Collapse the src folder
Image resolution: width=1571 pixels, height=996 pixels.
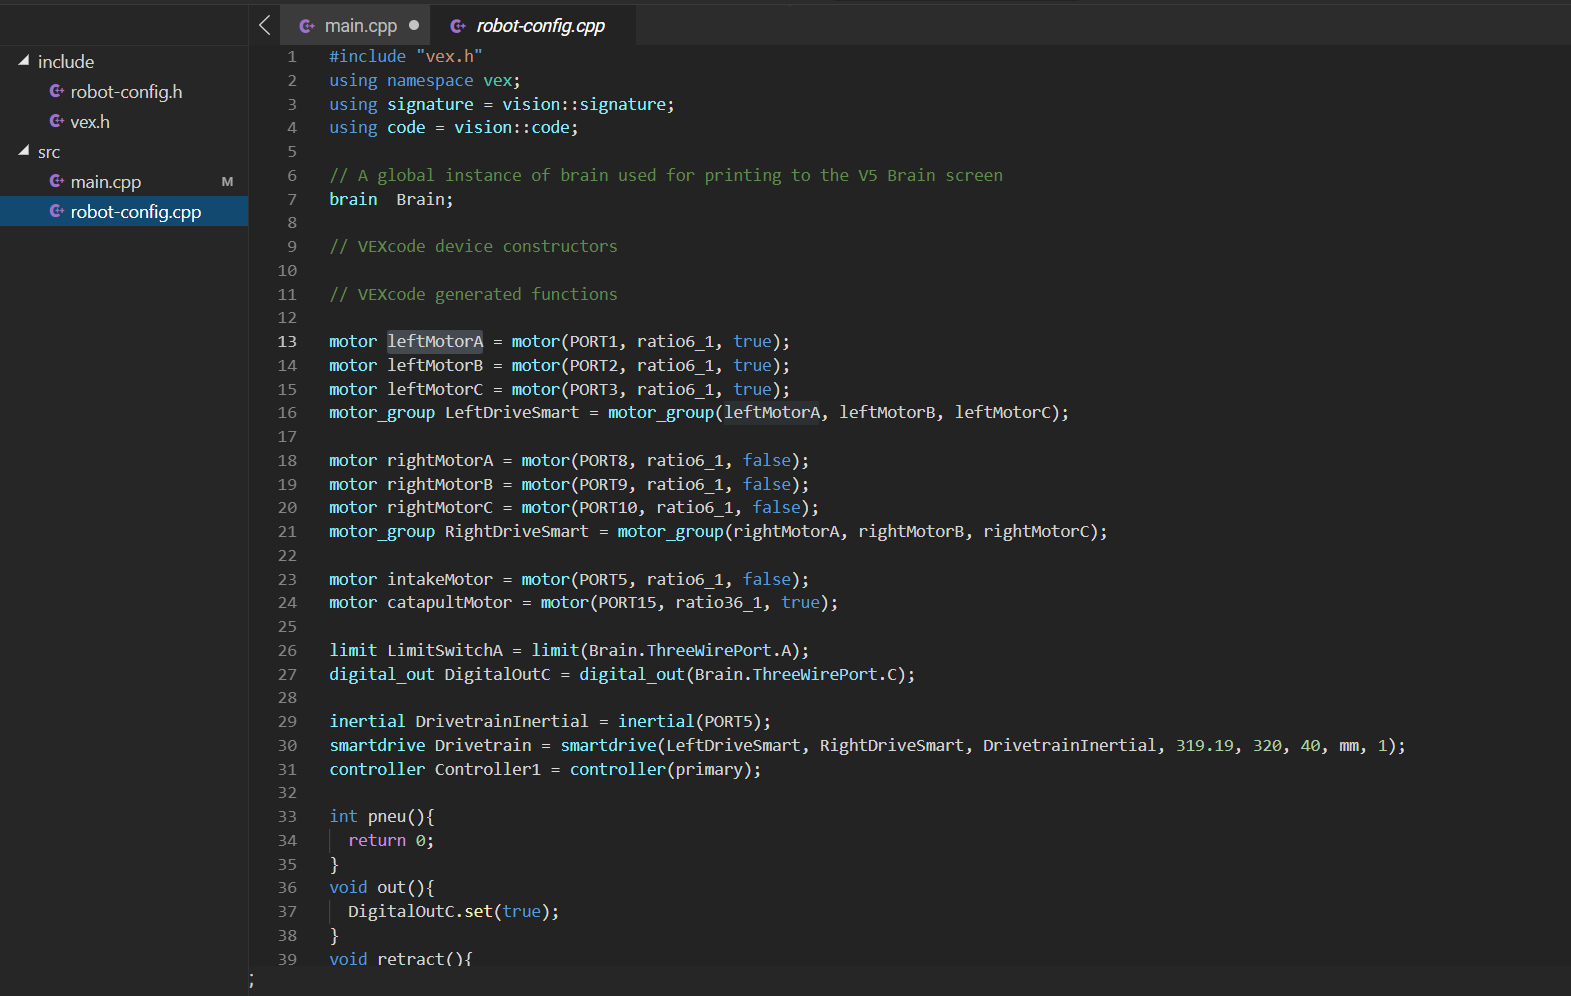24,151
